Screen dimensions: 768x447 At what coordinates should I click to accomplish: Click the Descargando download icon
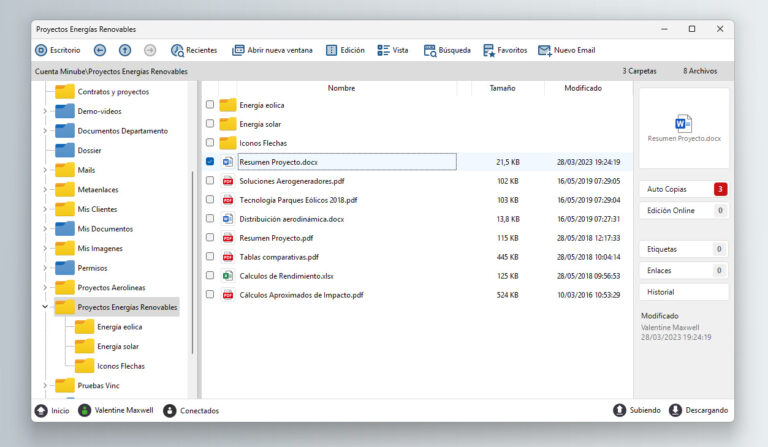tap(675, 410)
